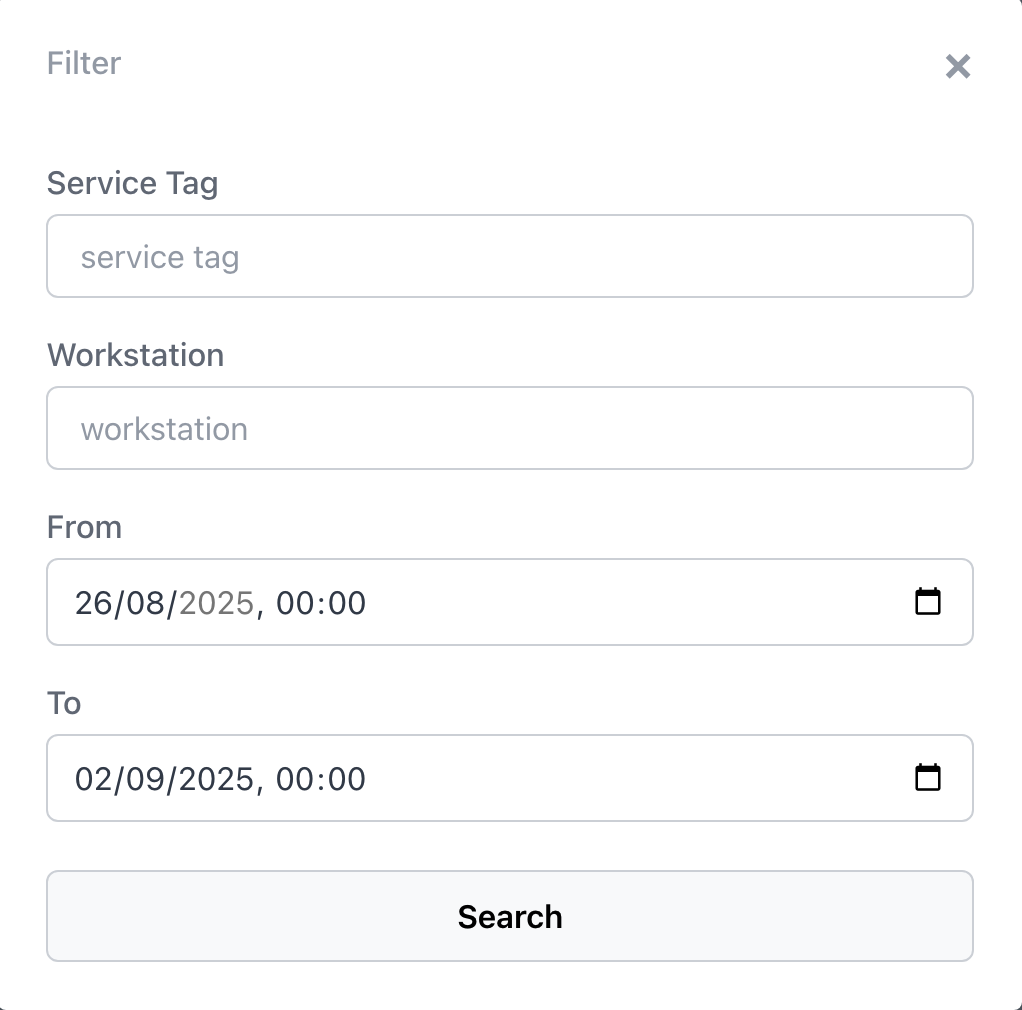Viewport: 1022px width, 1010px height.
Task: Focus the workstation text field
Action: click(509, 429)
